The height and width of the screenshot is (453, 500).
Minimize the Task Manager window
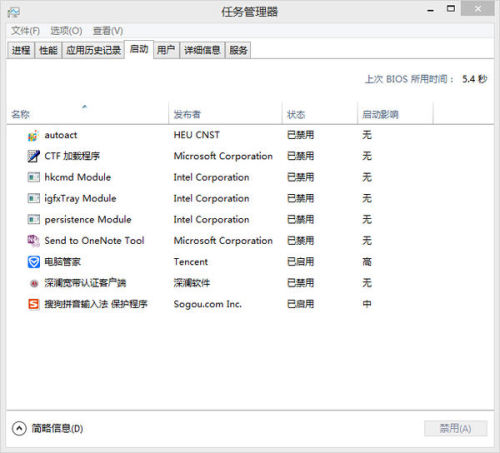coord(431,10)
